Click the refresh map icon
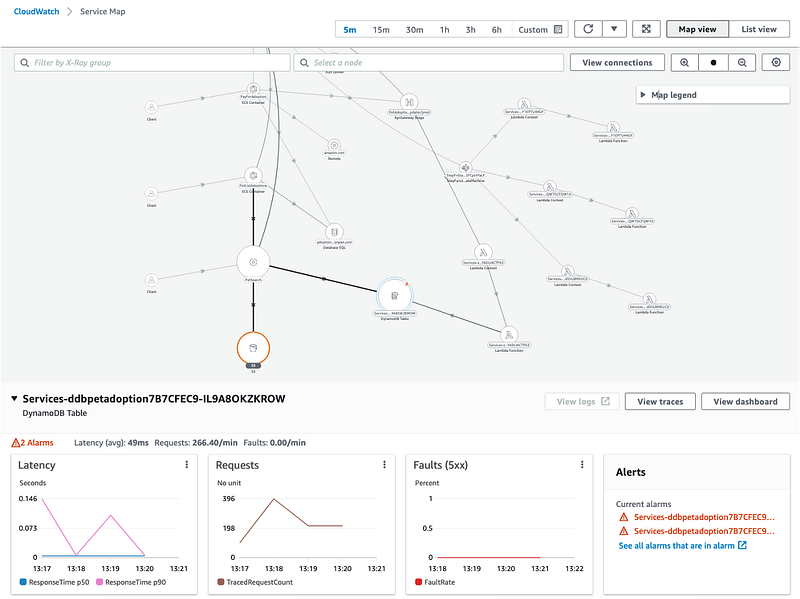The height and width of the screenshot is (599, 800). 588,29
